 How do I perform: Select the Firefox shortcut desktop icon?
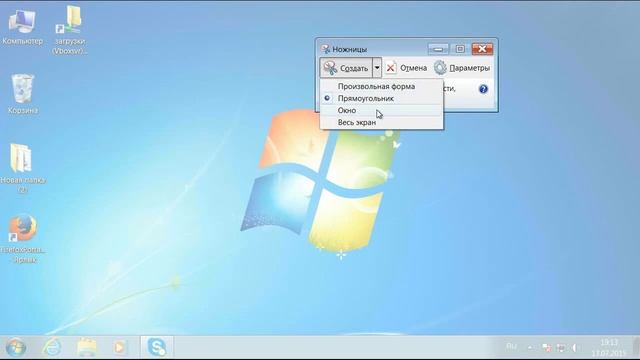(x=23, y=239)
